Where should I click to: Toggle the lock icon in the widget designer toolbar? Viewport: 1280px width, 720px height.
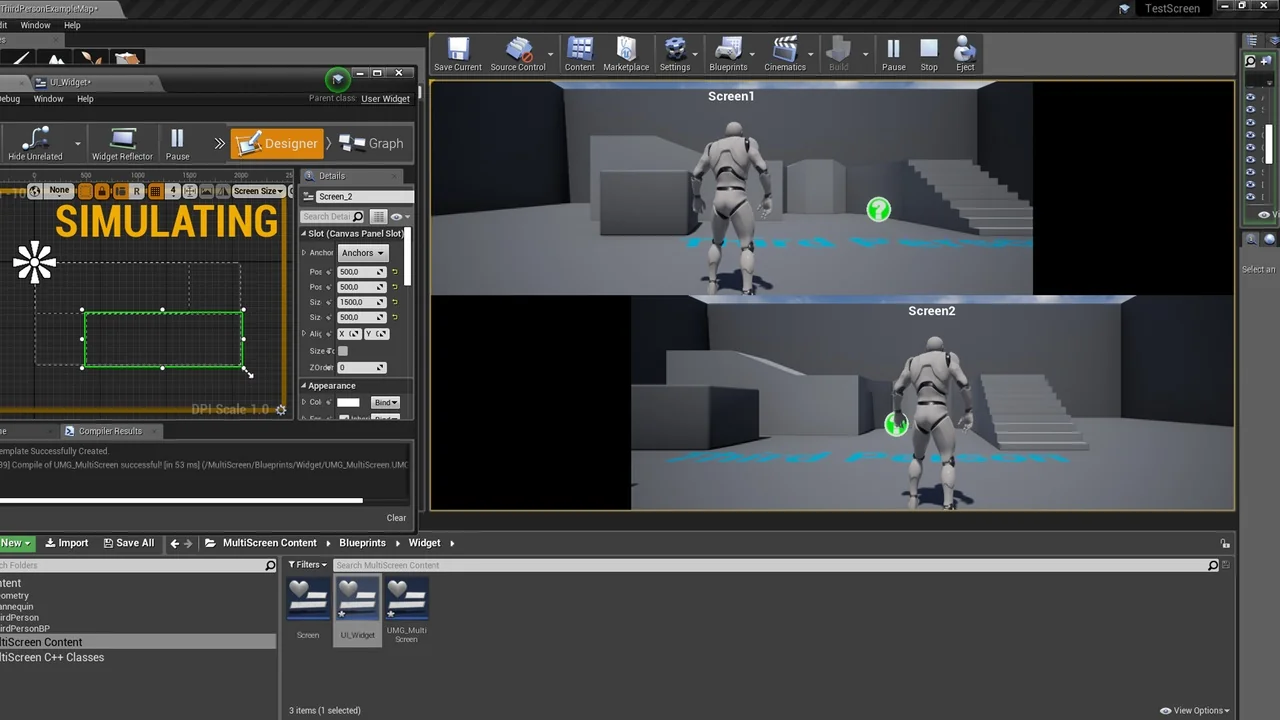104,190
